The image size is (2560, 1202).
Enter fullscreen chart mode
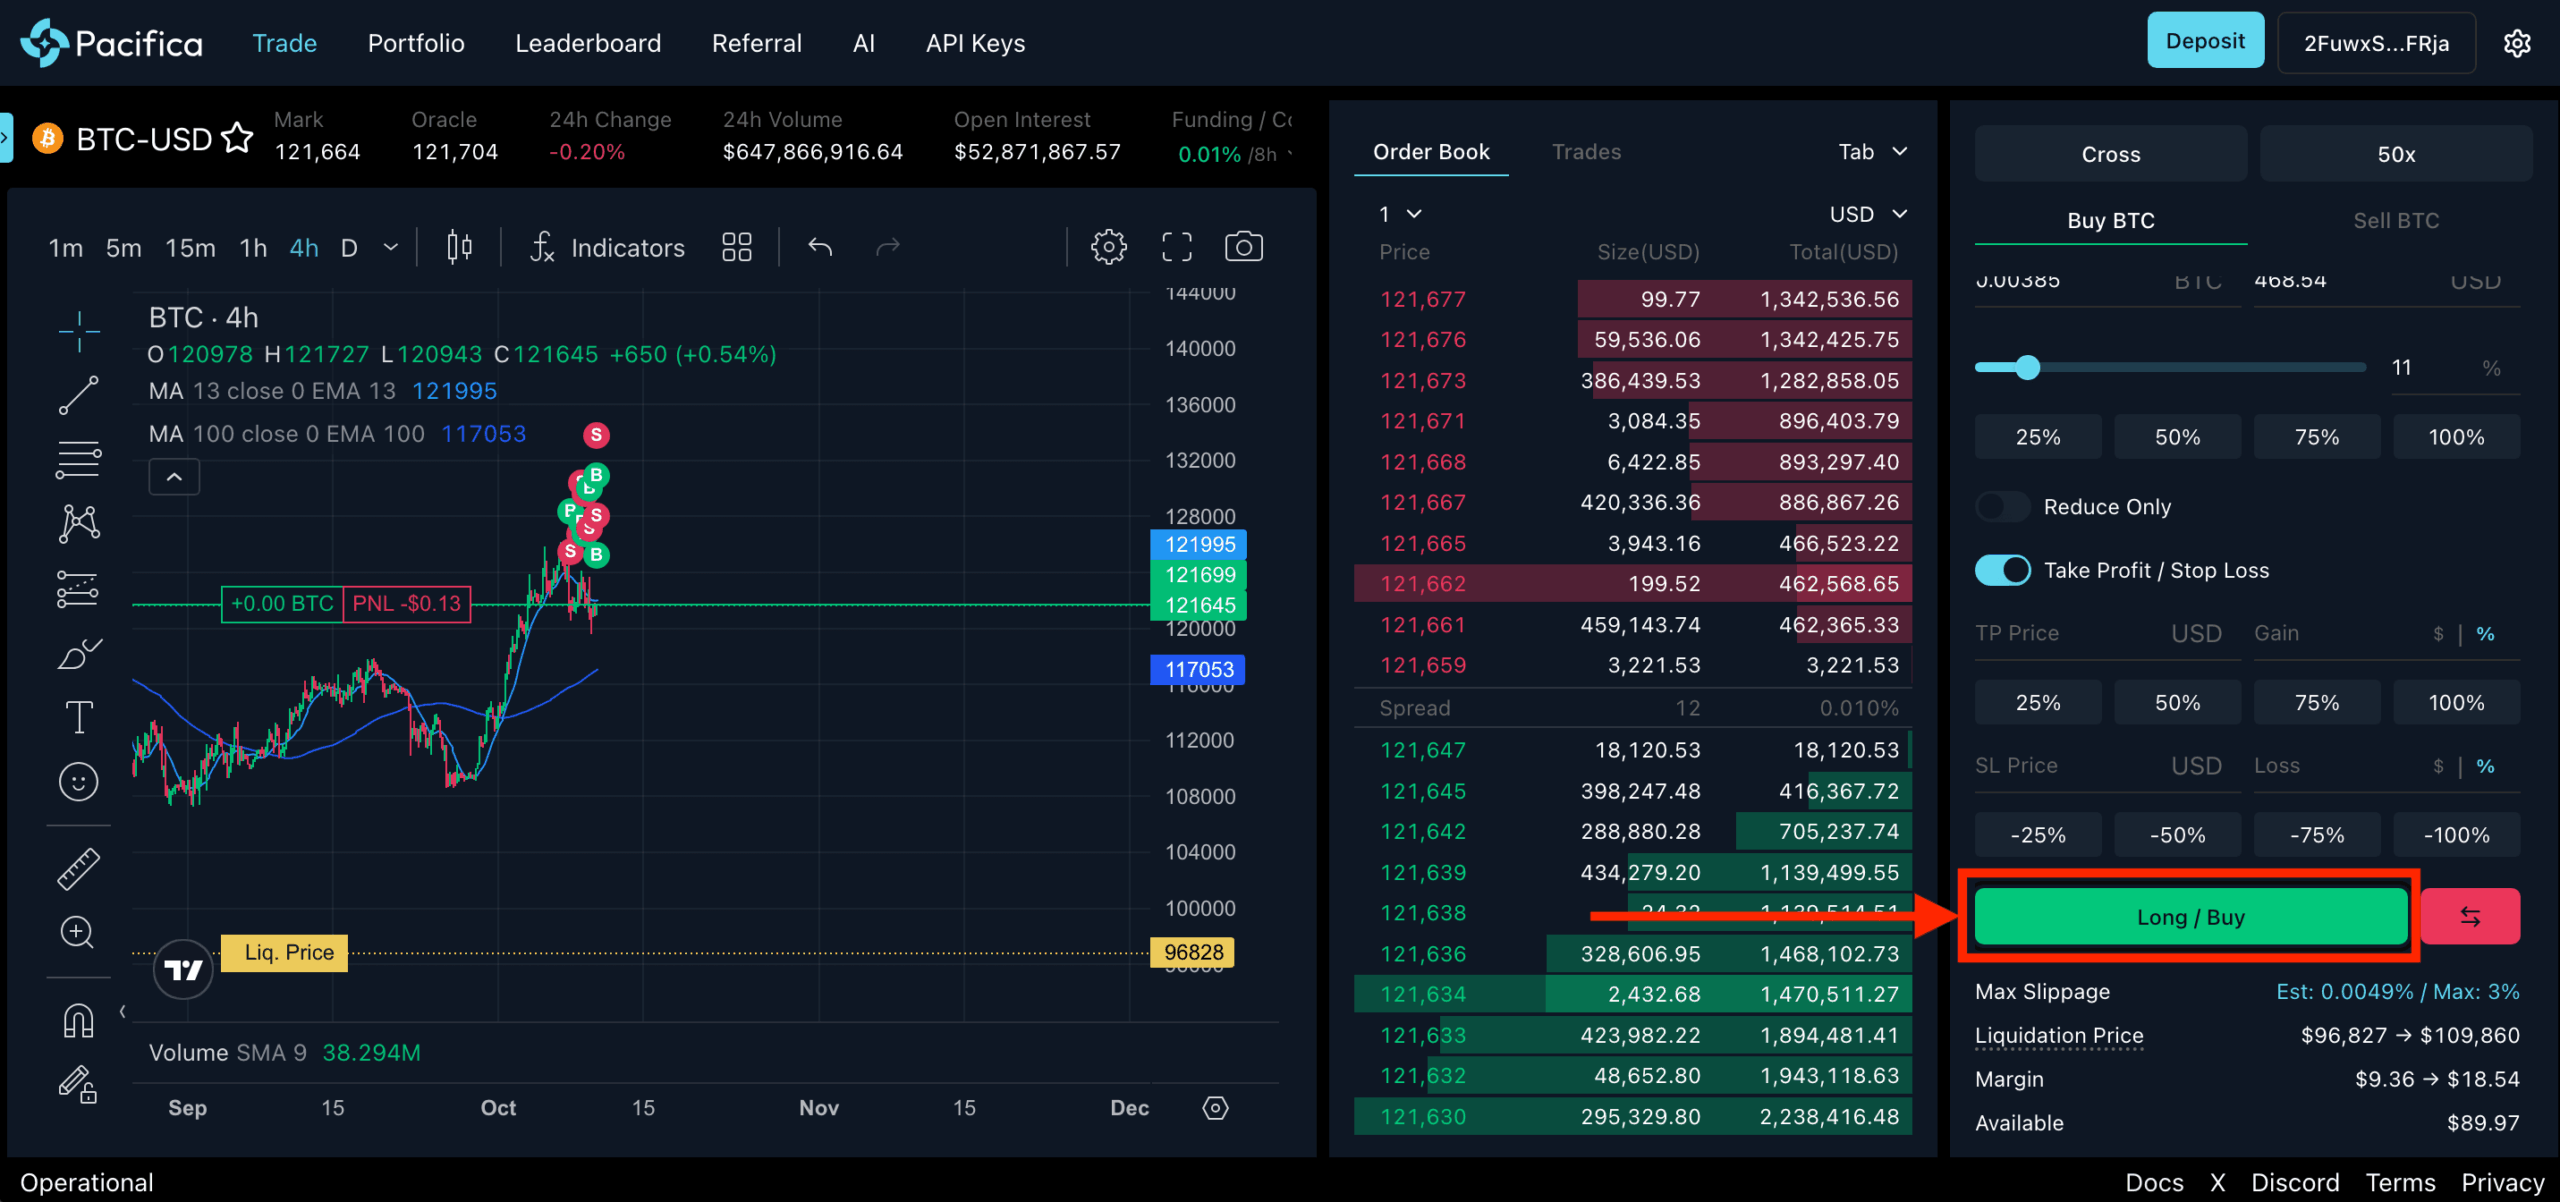click(1176, 247)
